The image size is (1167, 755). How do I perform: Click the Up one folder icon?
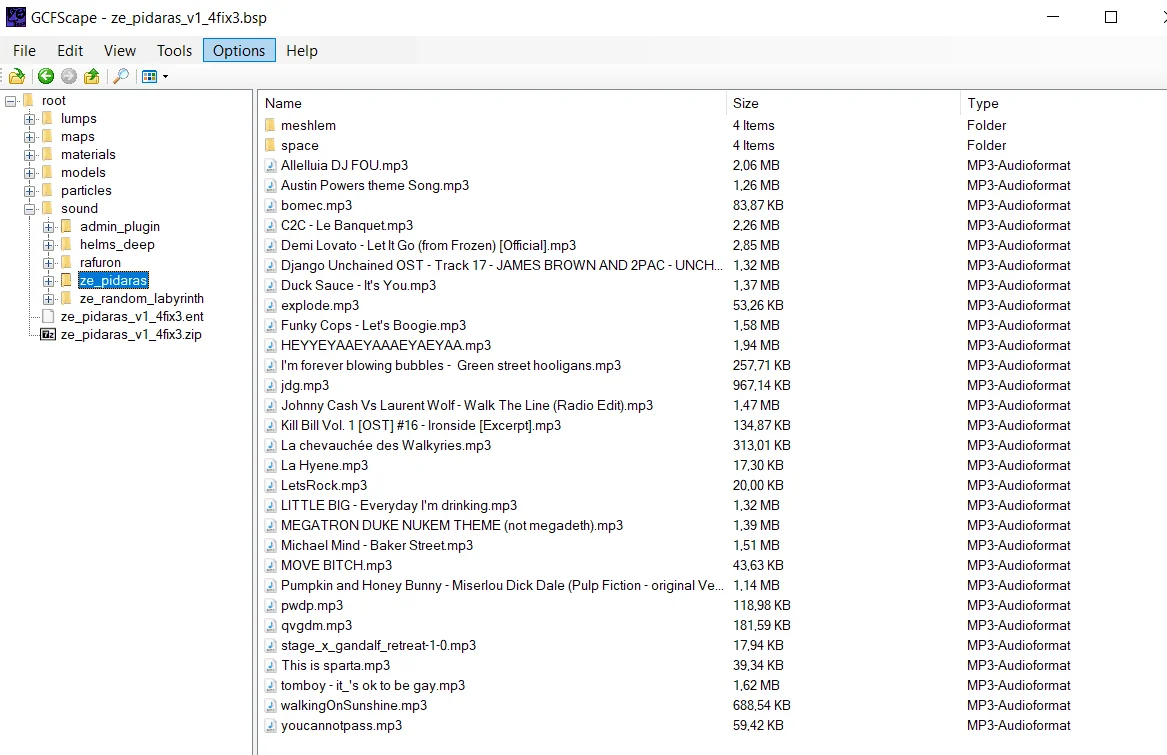(92, 76)
